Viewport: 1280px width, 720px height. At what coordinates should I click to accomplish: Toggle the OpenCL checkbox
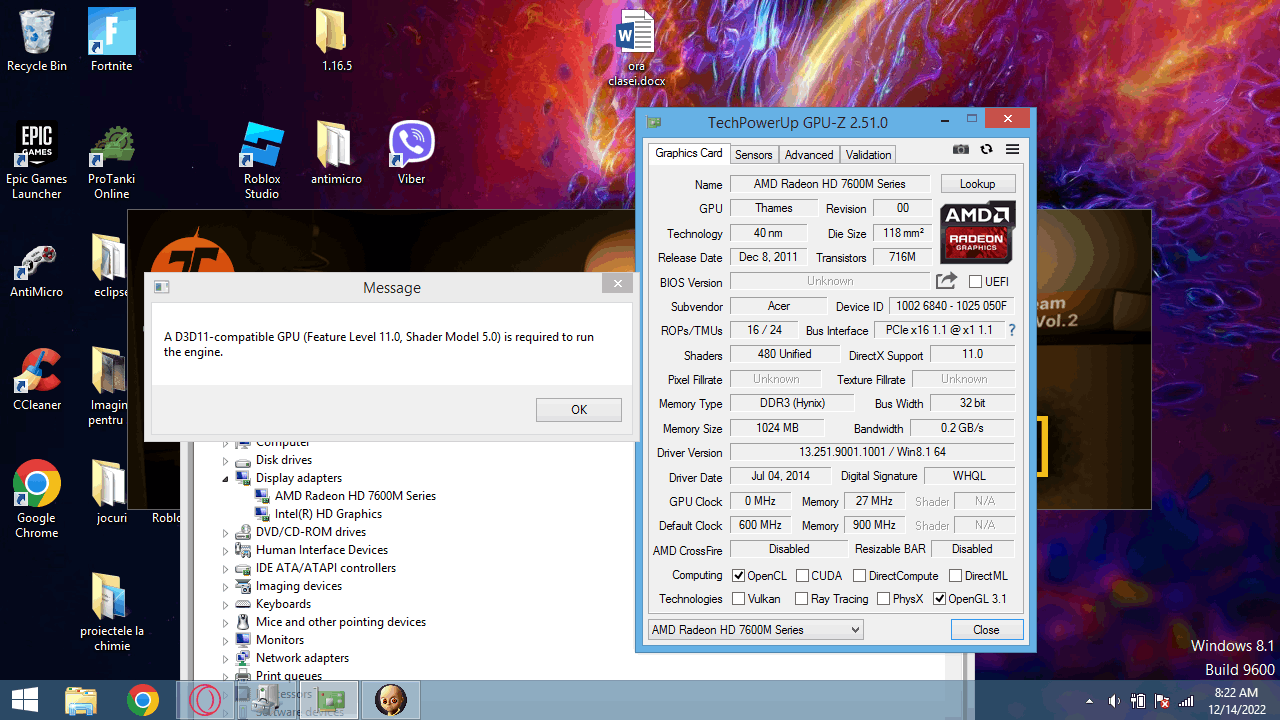(739, 576)
